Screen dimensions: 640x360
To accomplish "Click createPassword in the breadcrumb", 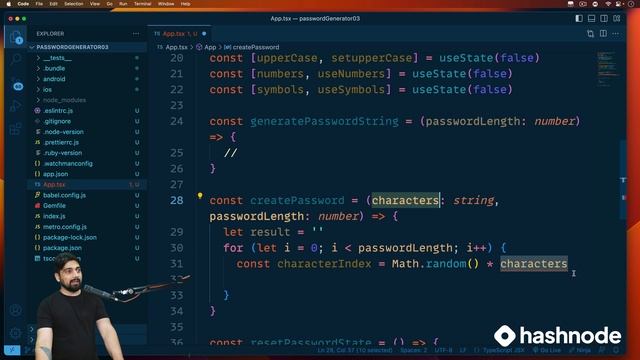I will (x=256, y=47).
